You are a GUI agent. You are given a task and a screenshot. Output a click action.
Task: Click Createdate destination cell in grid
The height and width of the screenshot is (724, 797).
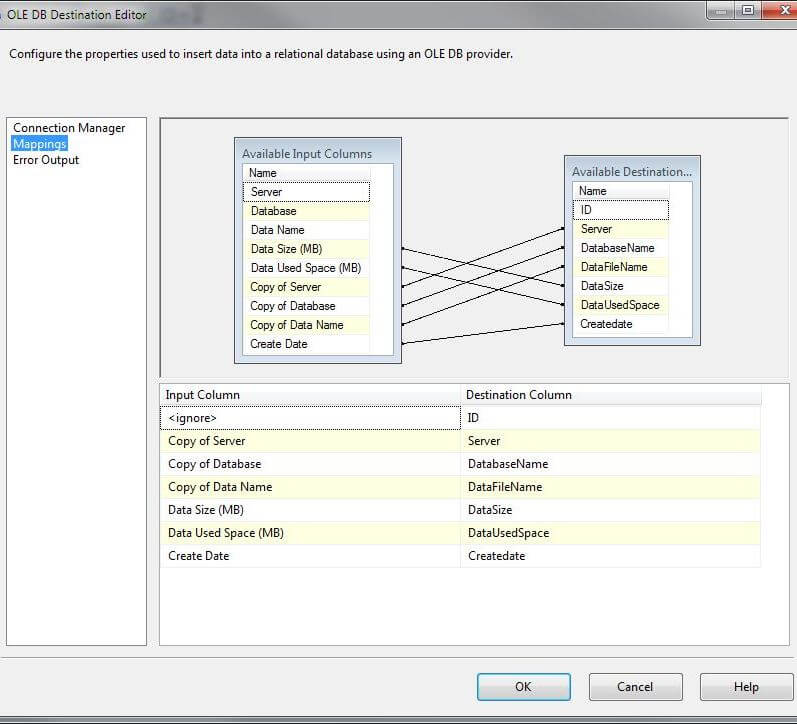(x=611, y=556)
